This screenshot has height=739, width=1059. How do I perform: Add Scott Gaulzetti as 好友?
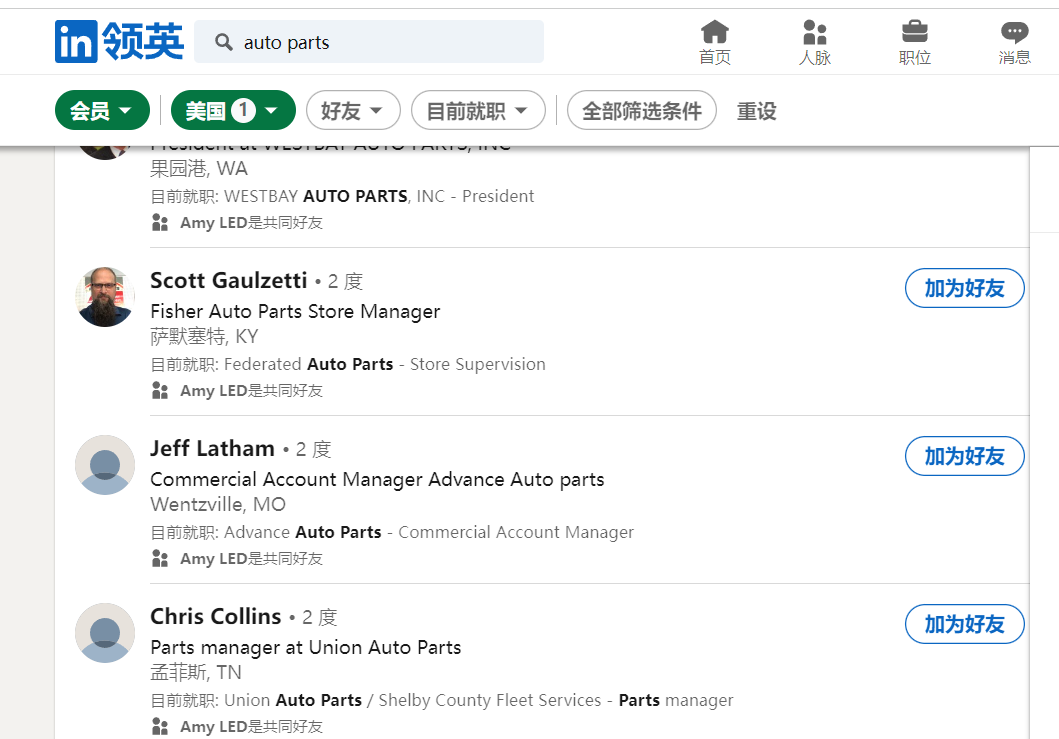964,288
